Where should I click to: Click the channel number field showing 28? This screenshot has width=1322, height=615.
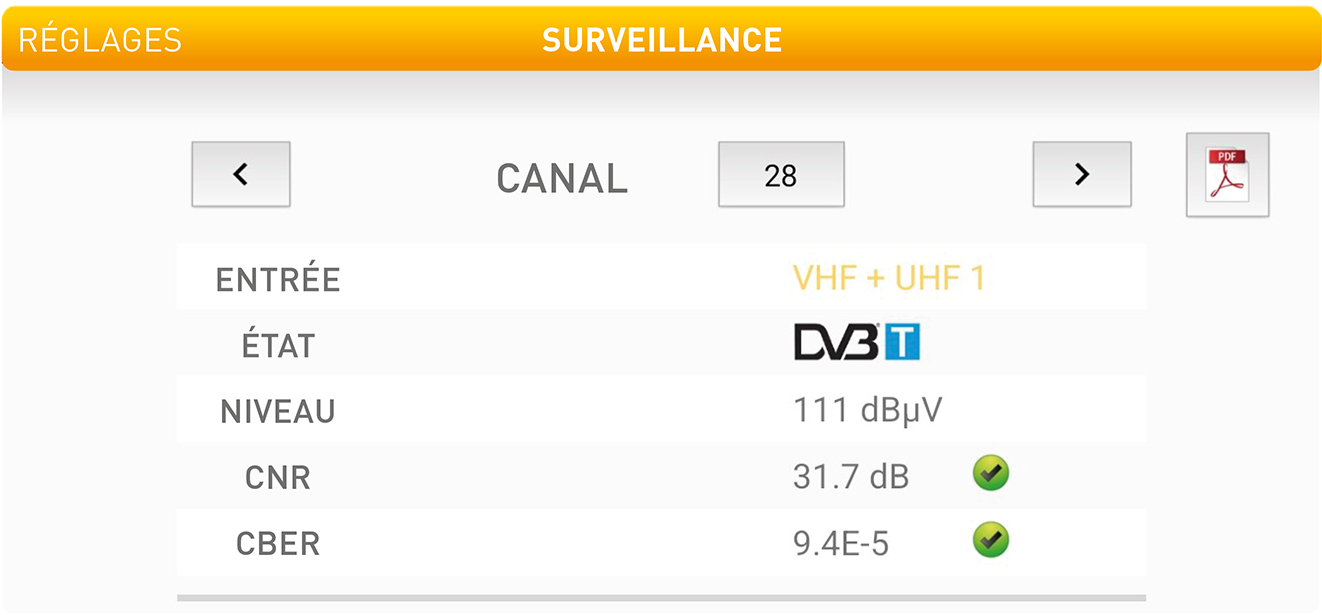[781, 175]
